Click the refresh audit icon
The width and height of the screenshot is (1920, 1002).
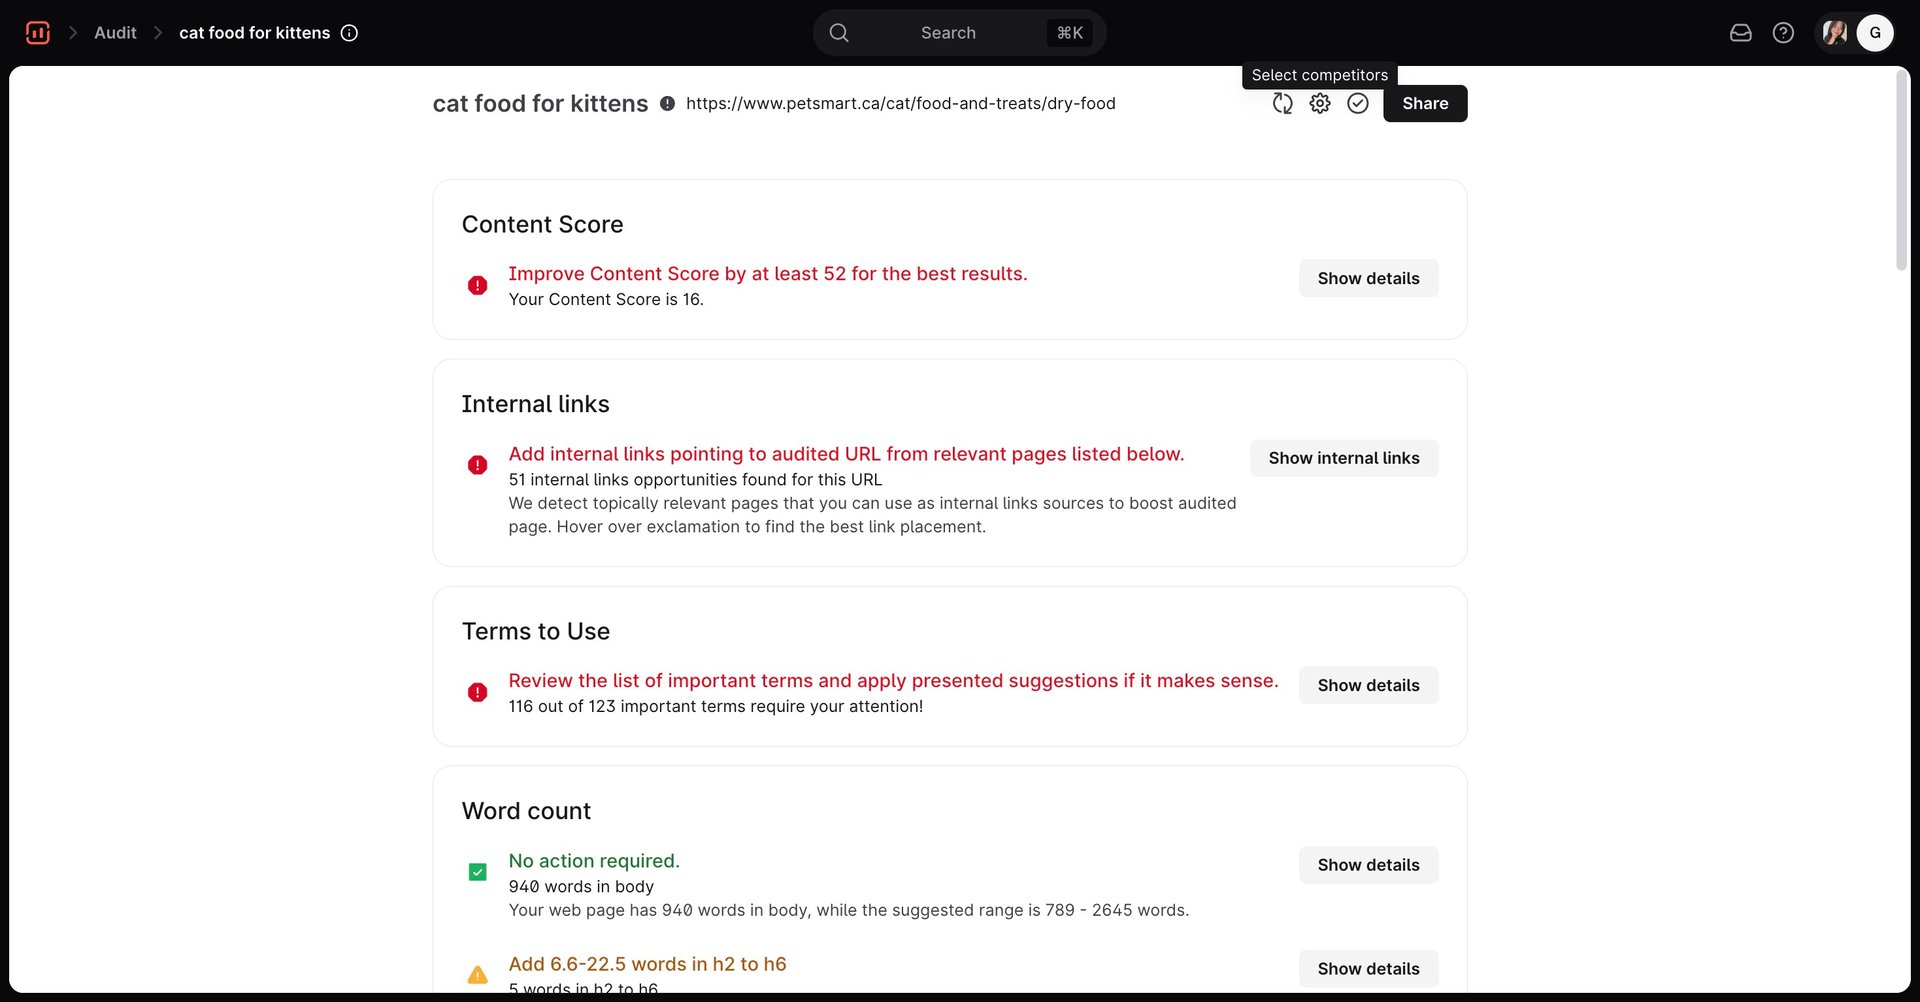pyautogui.click(x=1282, y=104)
